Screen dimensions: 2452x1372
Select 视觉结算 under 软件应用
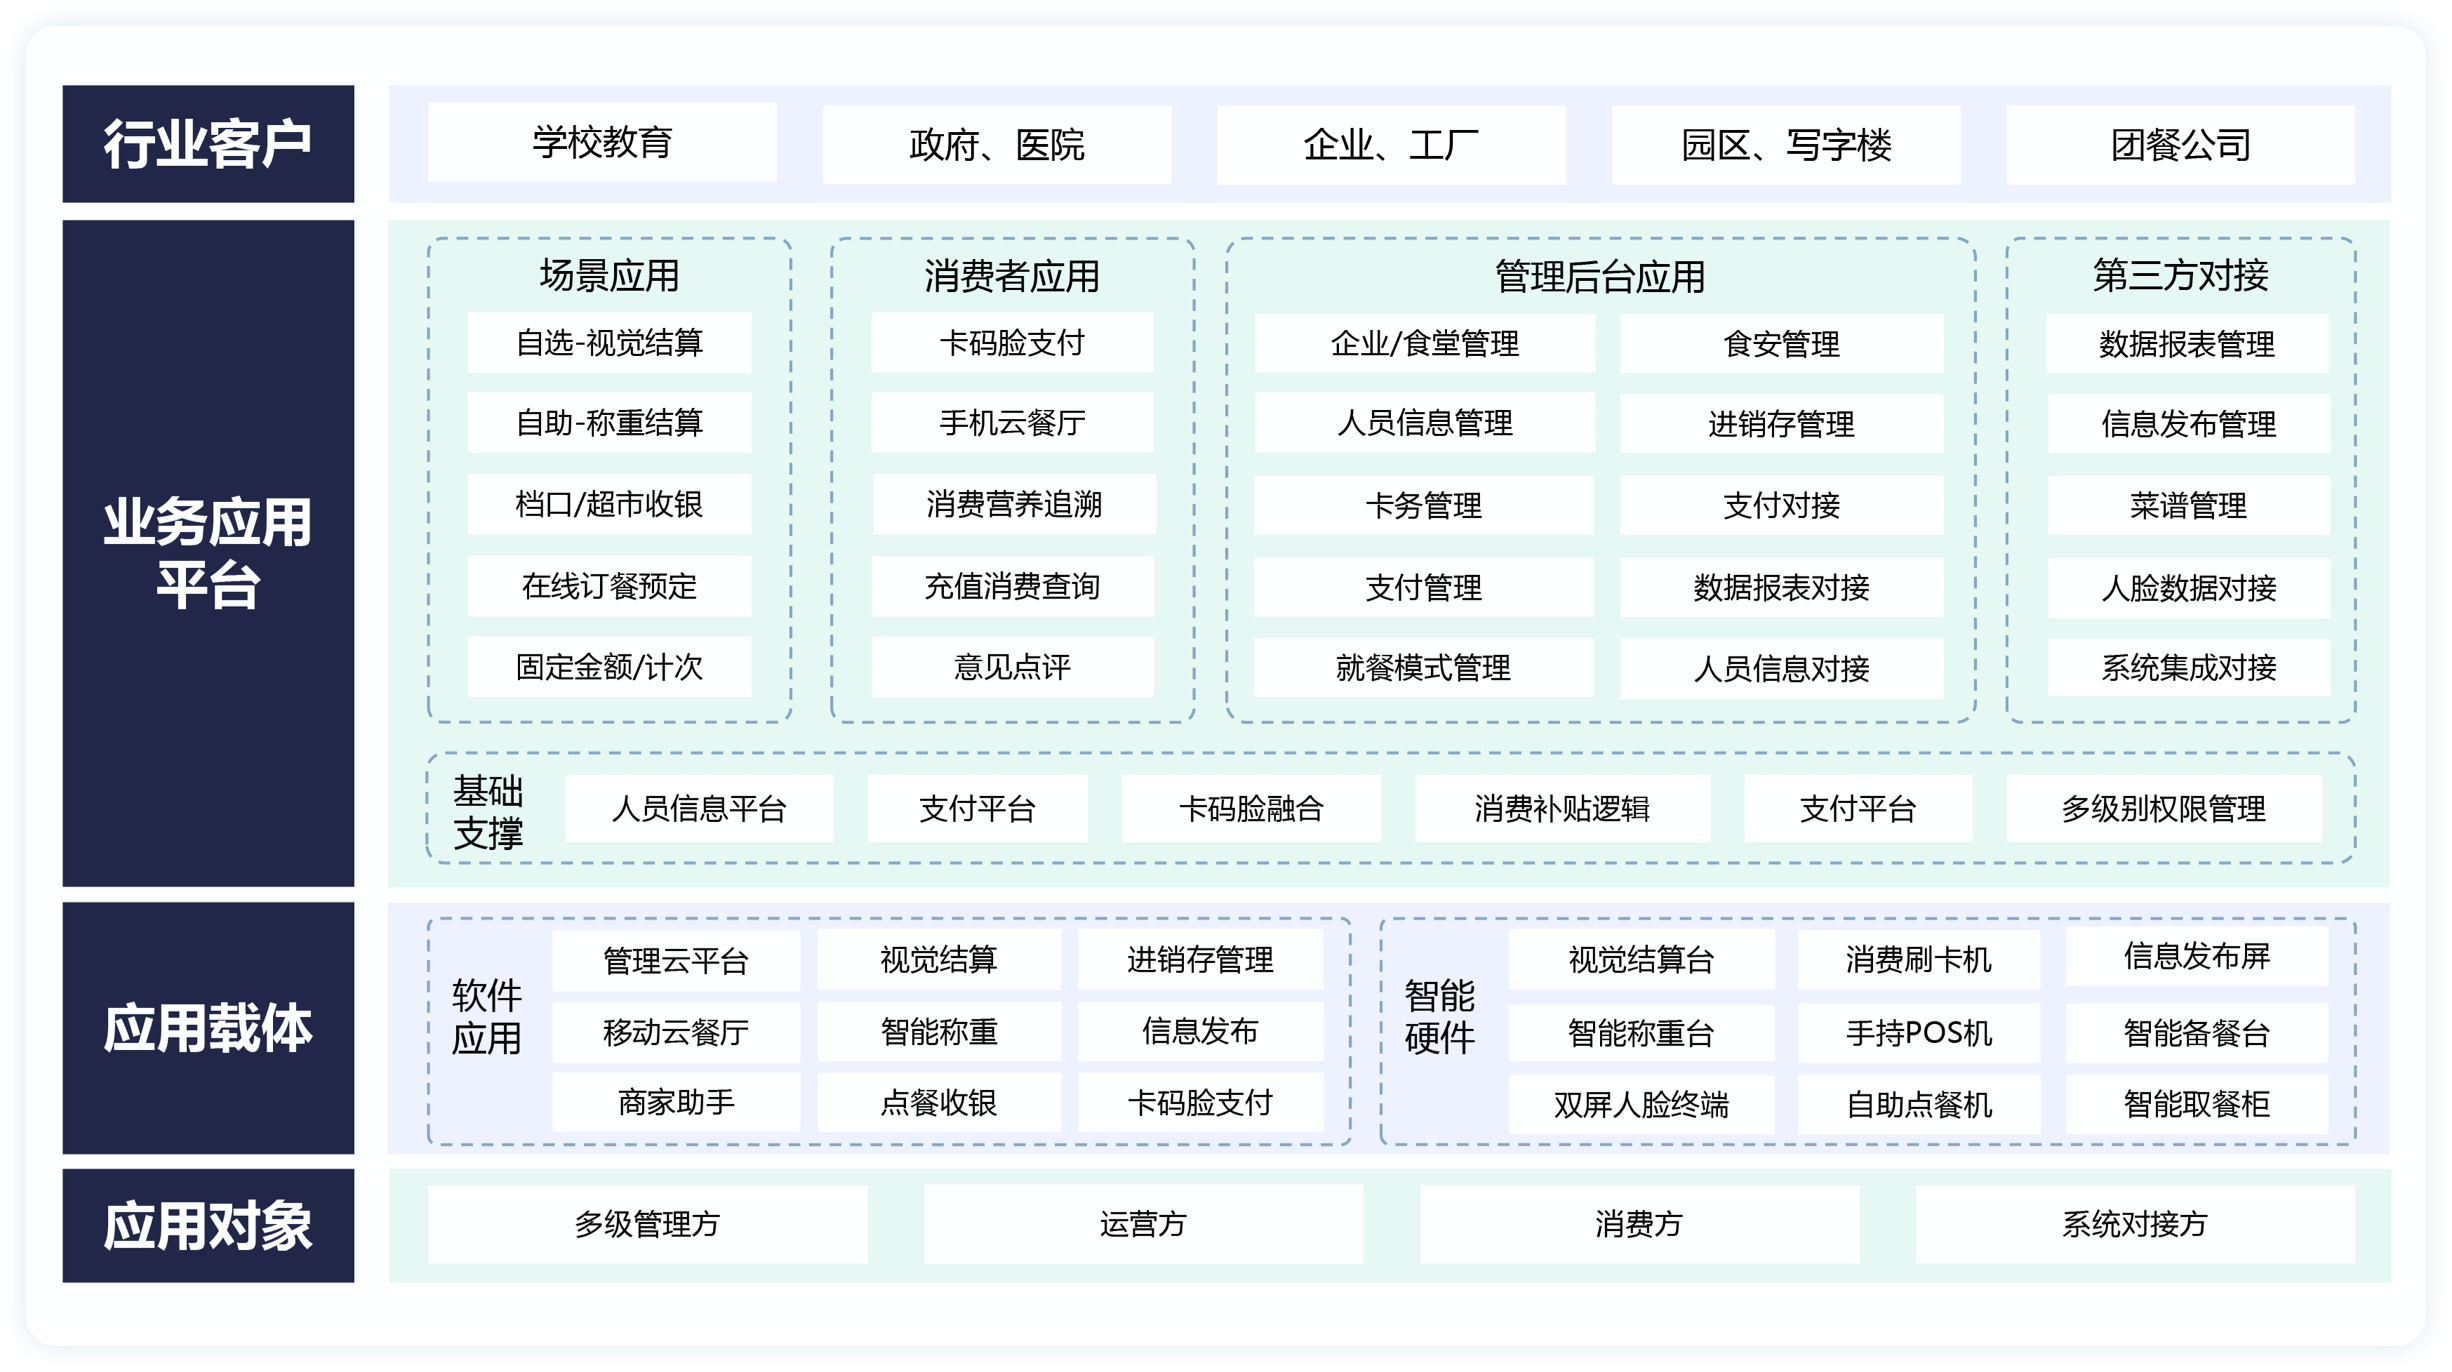coord(939,960)
